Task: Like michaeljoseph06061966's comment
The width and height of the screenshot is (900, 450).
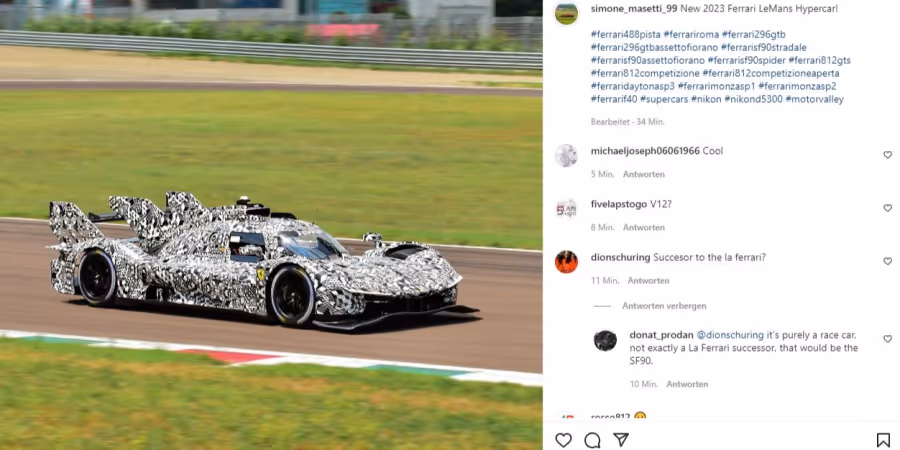Action: 887,155
